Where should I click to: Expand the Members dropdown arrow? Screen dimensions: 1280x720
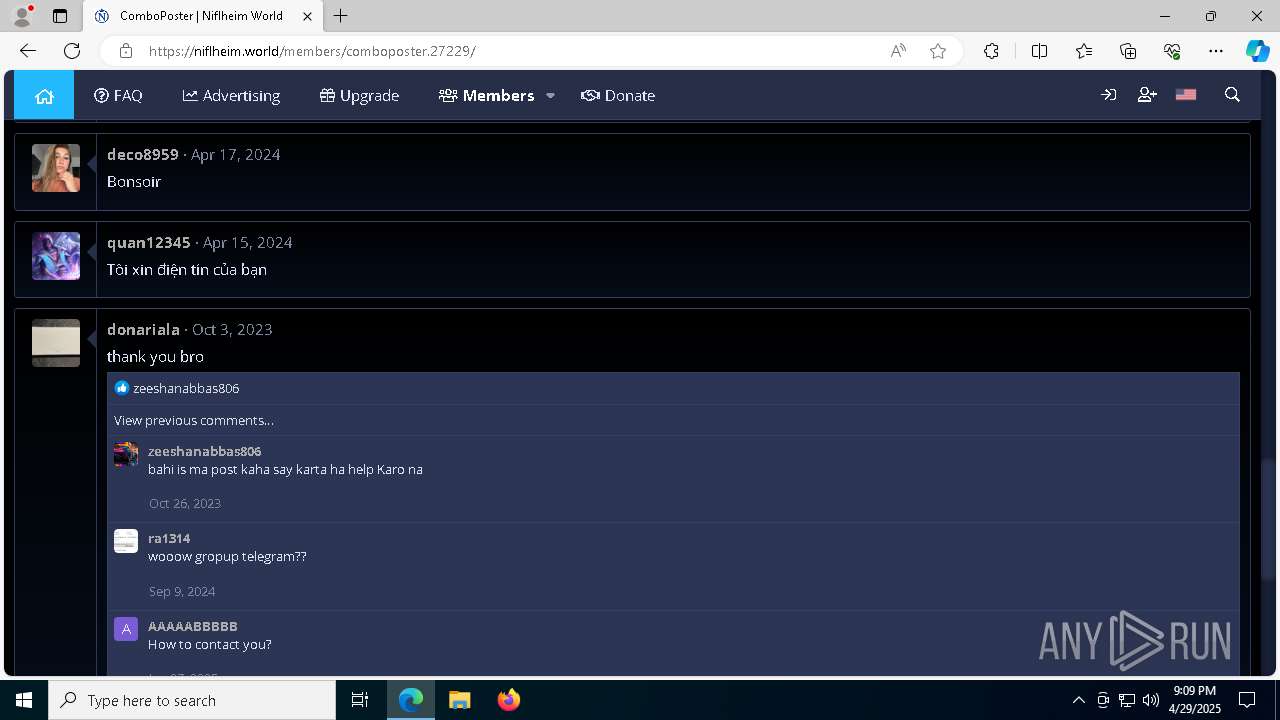[550, 96]
